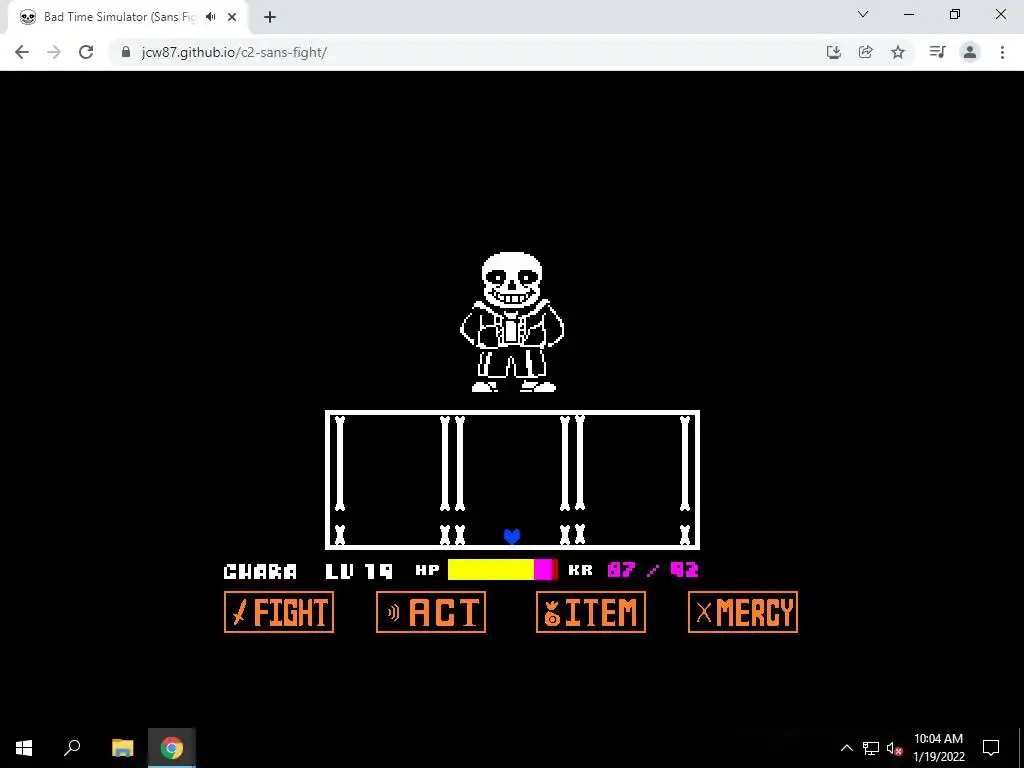This screenshot has height=768, width=1024.
Task: Reload the Bad Time Simulator page
Action: pos(86,52)
